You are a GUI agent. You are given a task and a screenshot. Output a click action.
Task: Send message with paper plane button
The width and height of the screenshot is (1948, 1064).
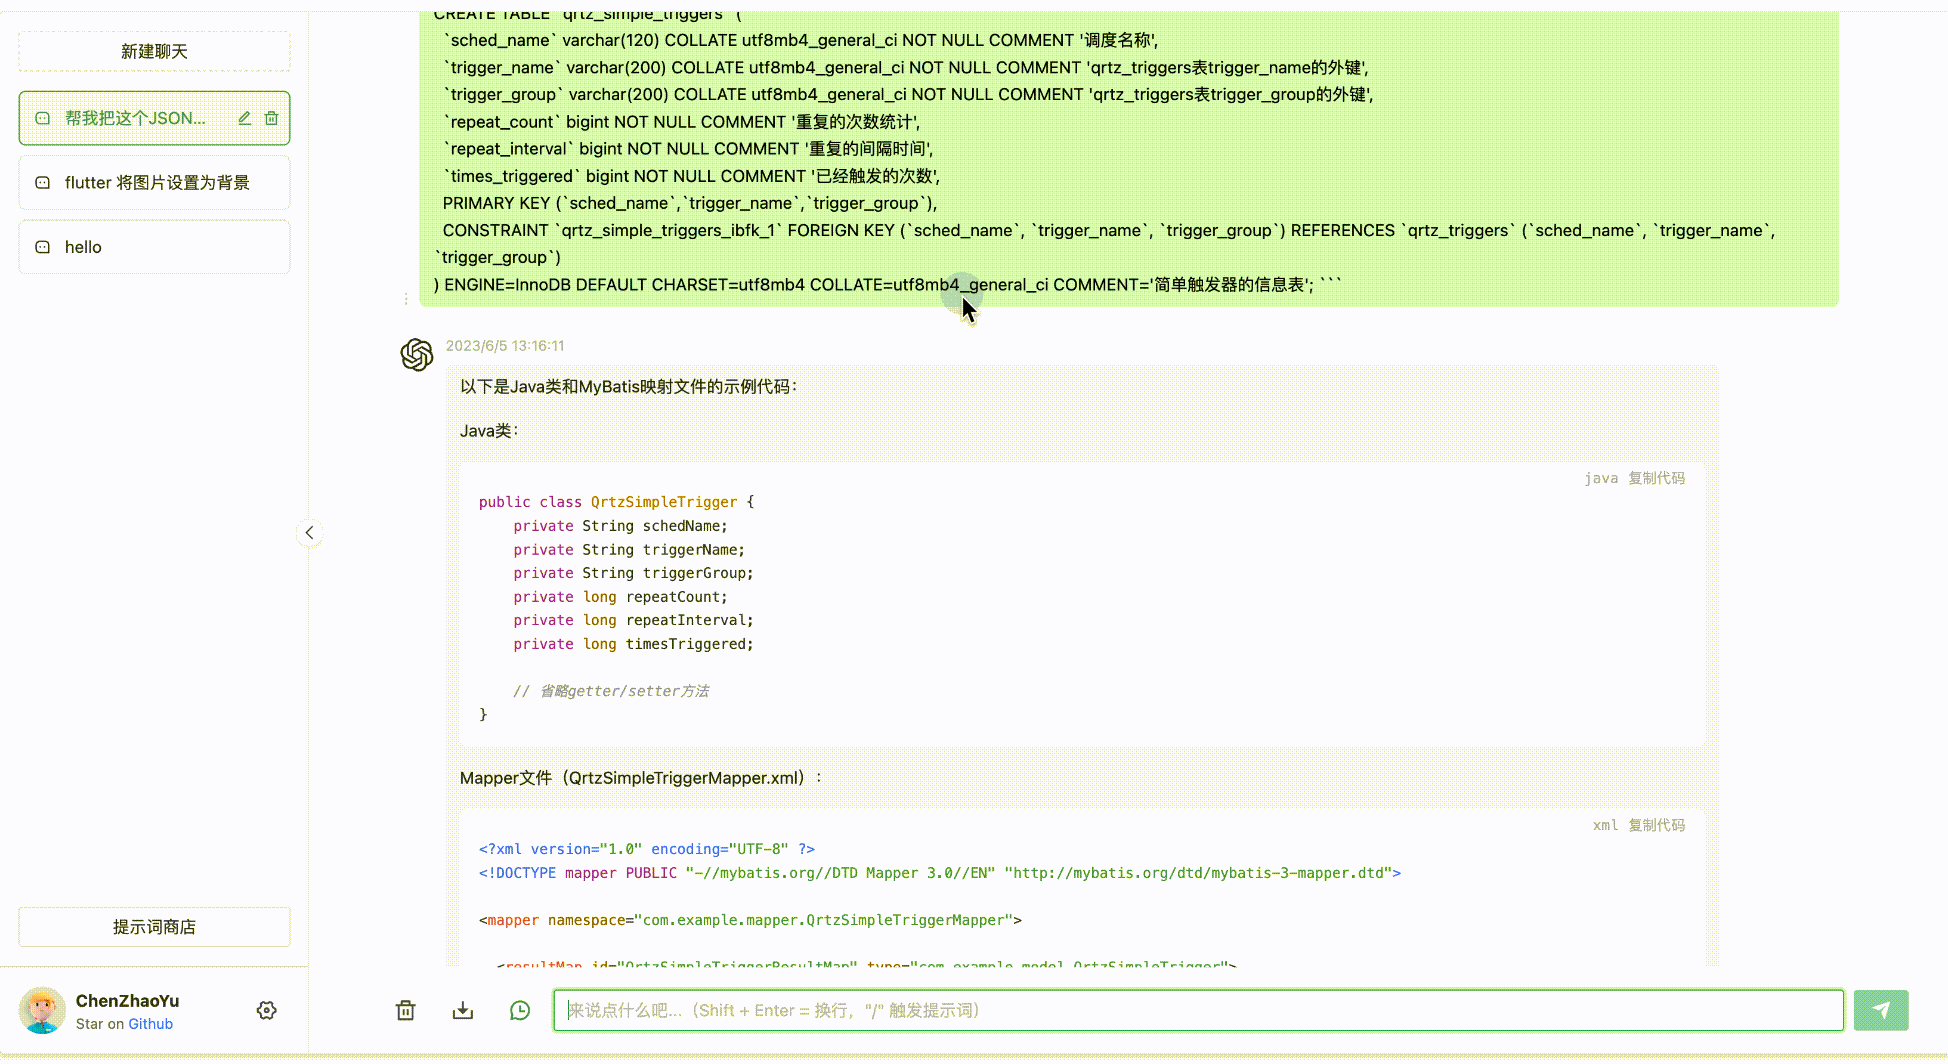tap(1881, 1010)
